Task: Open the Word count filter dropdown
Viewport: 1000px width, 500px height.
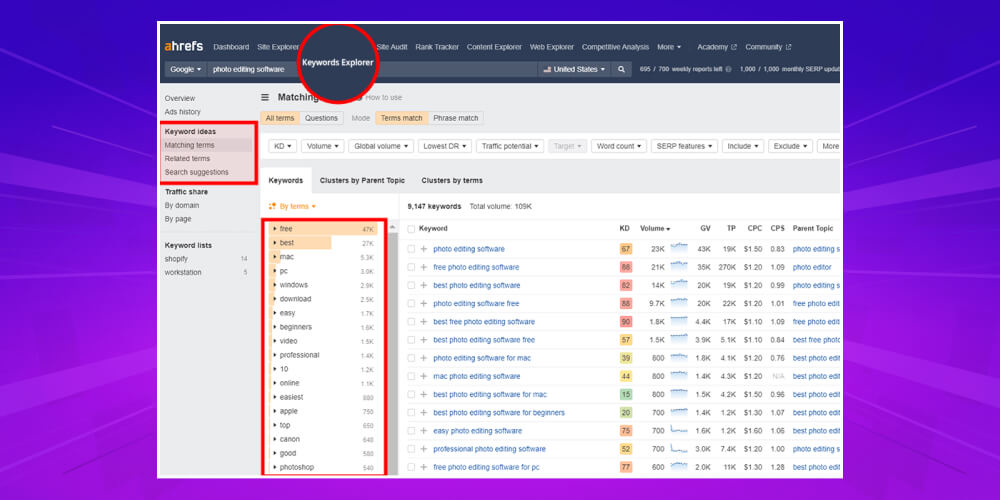Action: pyautogui.click(x=619, y=146)
